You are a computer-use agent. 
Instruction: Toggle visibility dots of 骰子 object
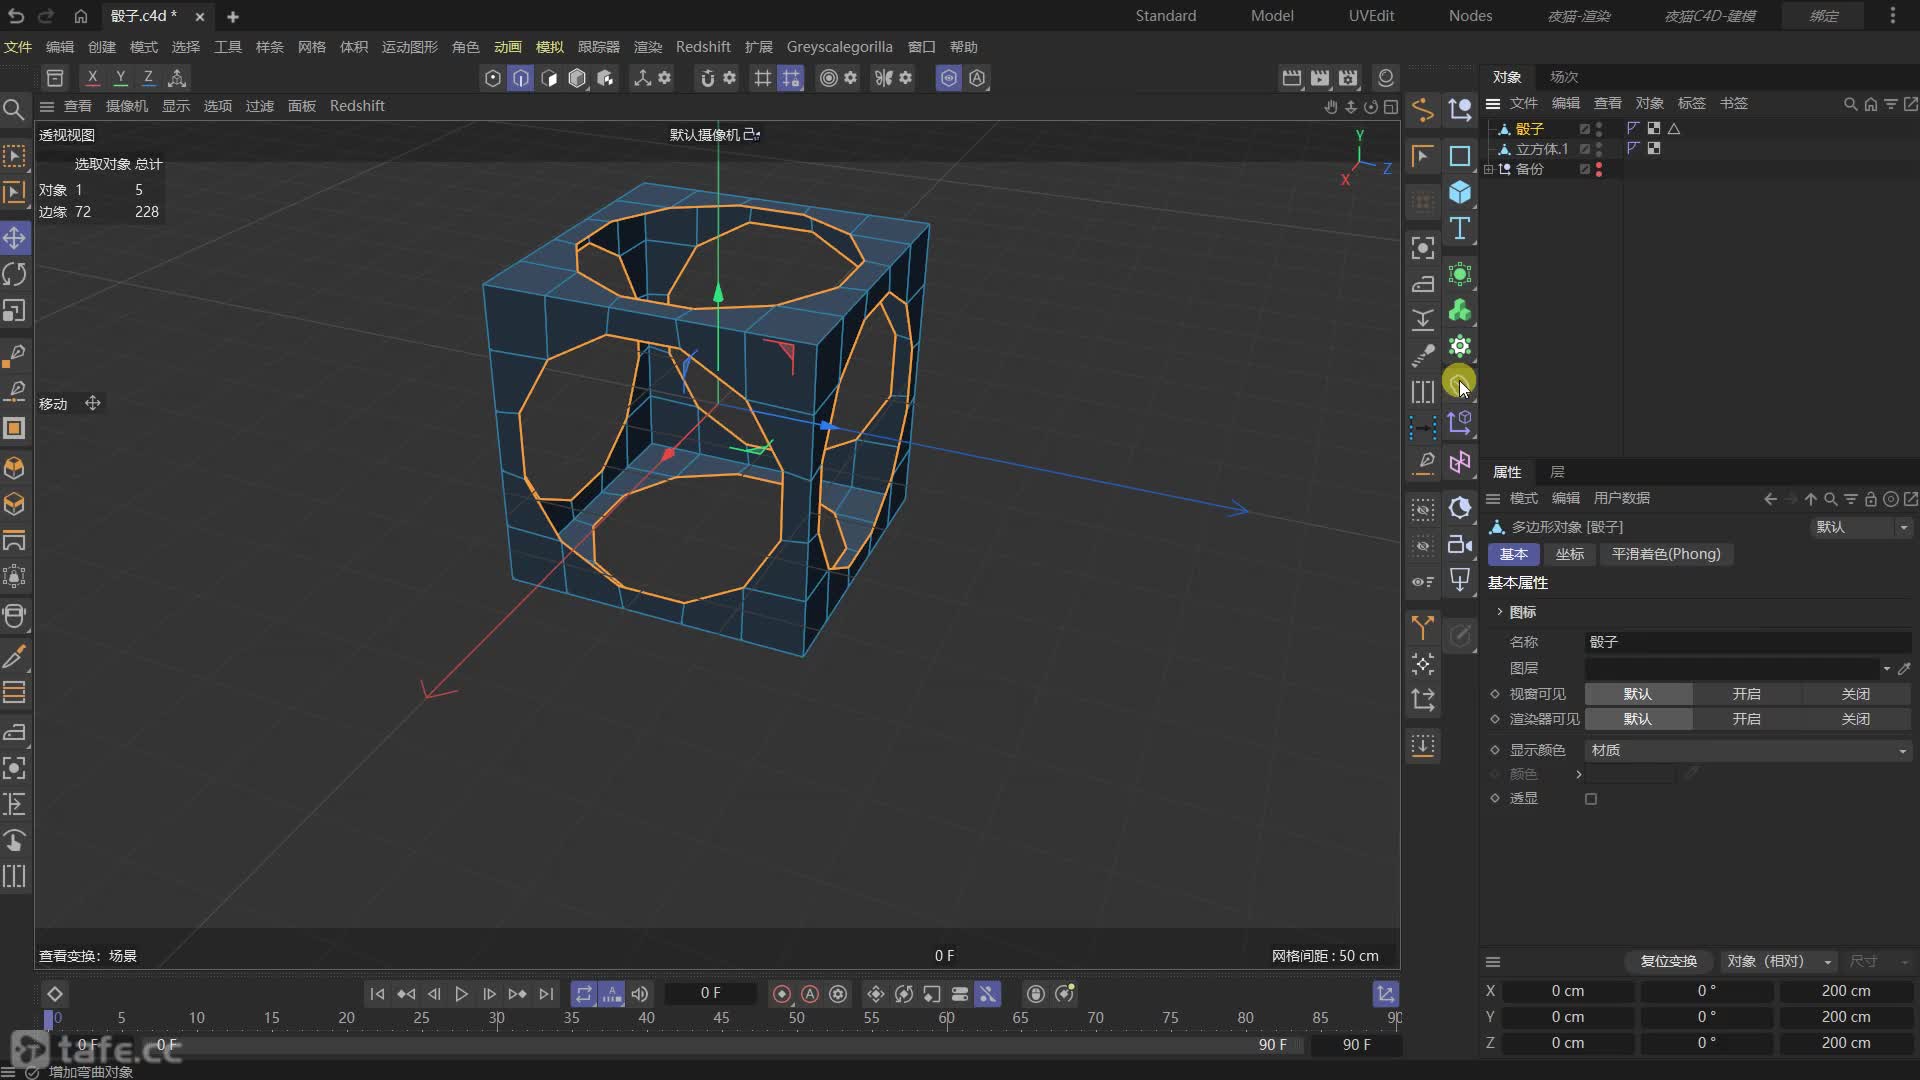pyautogui.click(x=1599, y=129)
